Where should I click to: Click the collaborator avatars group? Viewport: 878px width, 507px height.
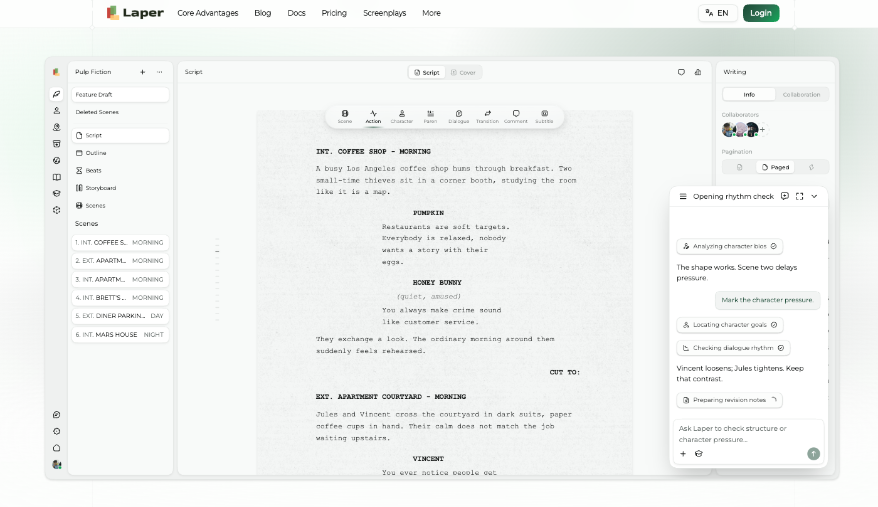coord(740,129)
